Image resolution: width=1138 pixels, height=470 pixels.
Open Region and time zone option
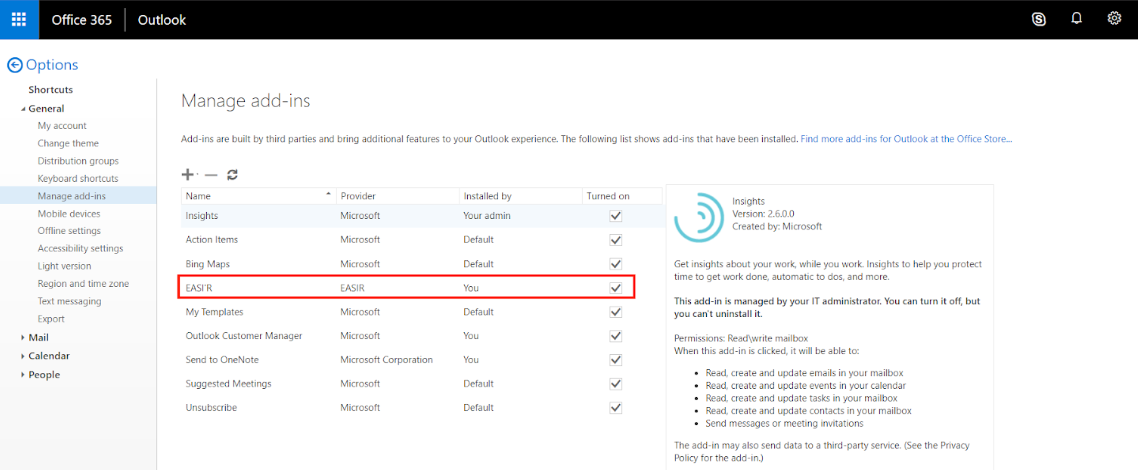tap(83, 284)
